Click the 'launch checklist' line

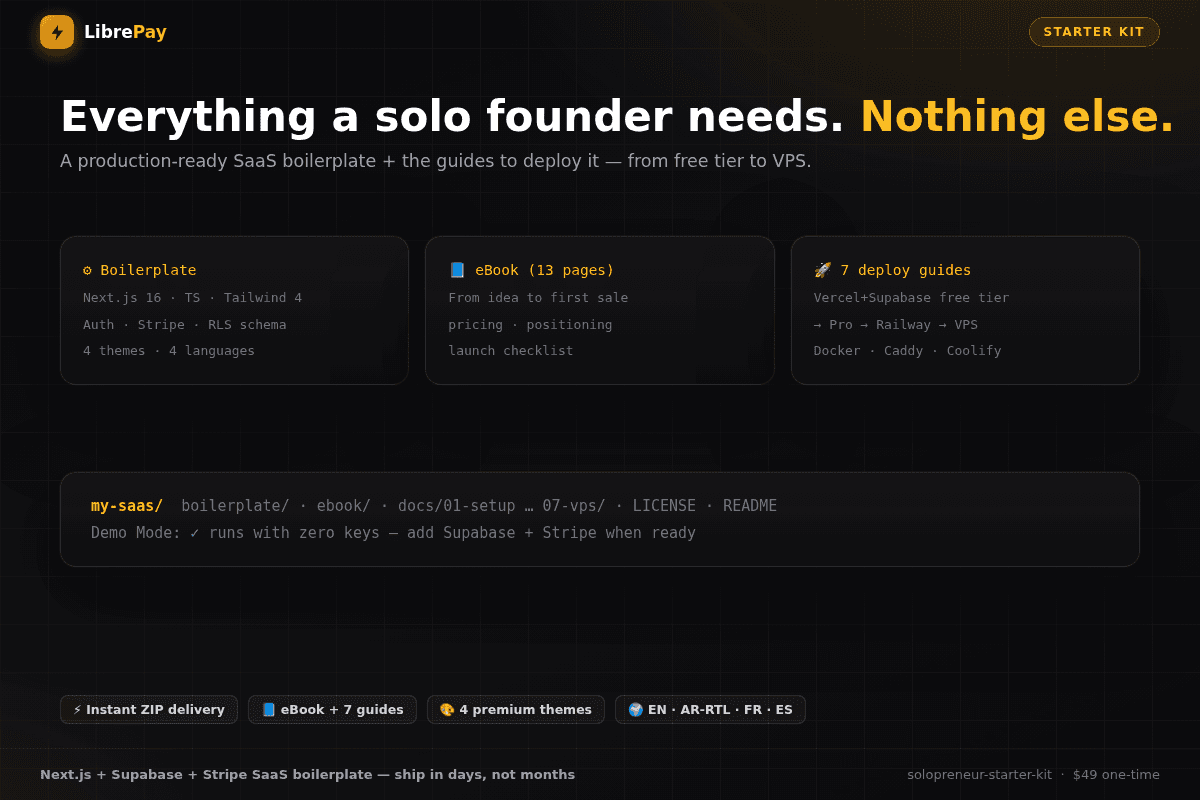pyautogui.click(x=511, y=351)
